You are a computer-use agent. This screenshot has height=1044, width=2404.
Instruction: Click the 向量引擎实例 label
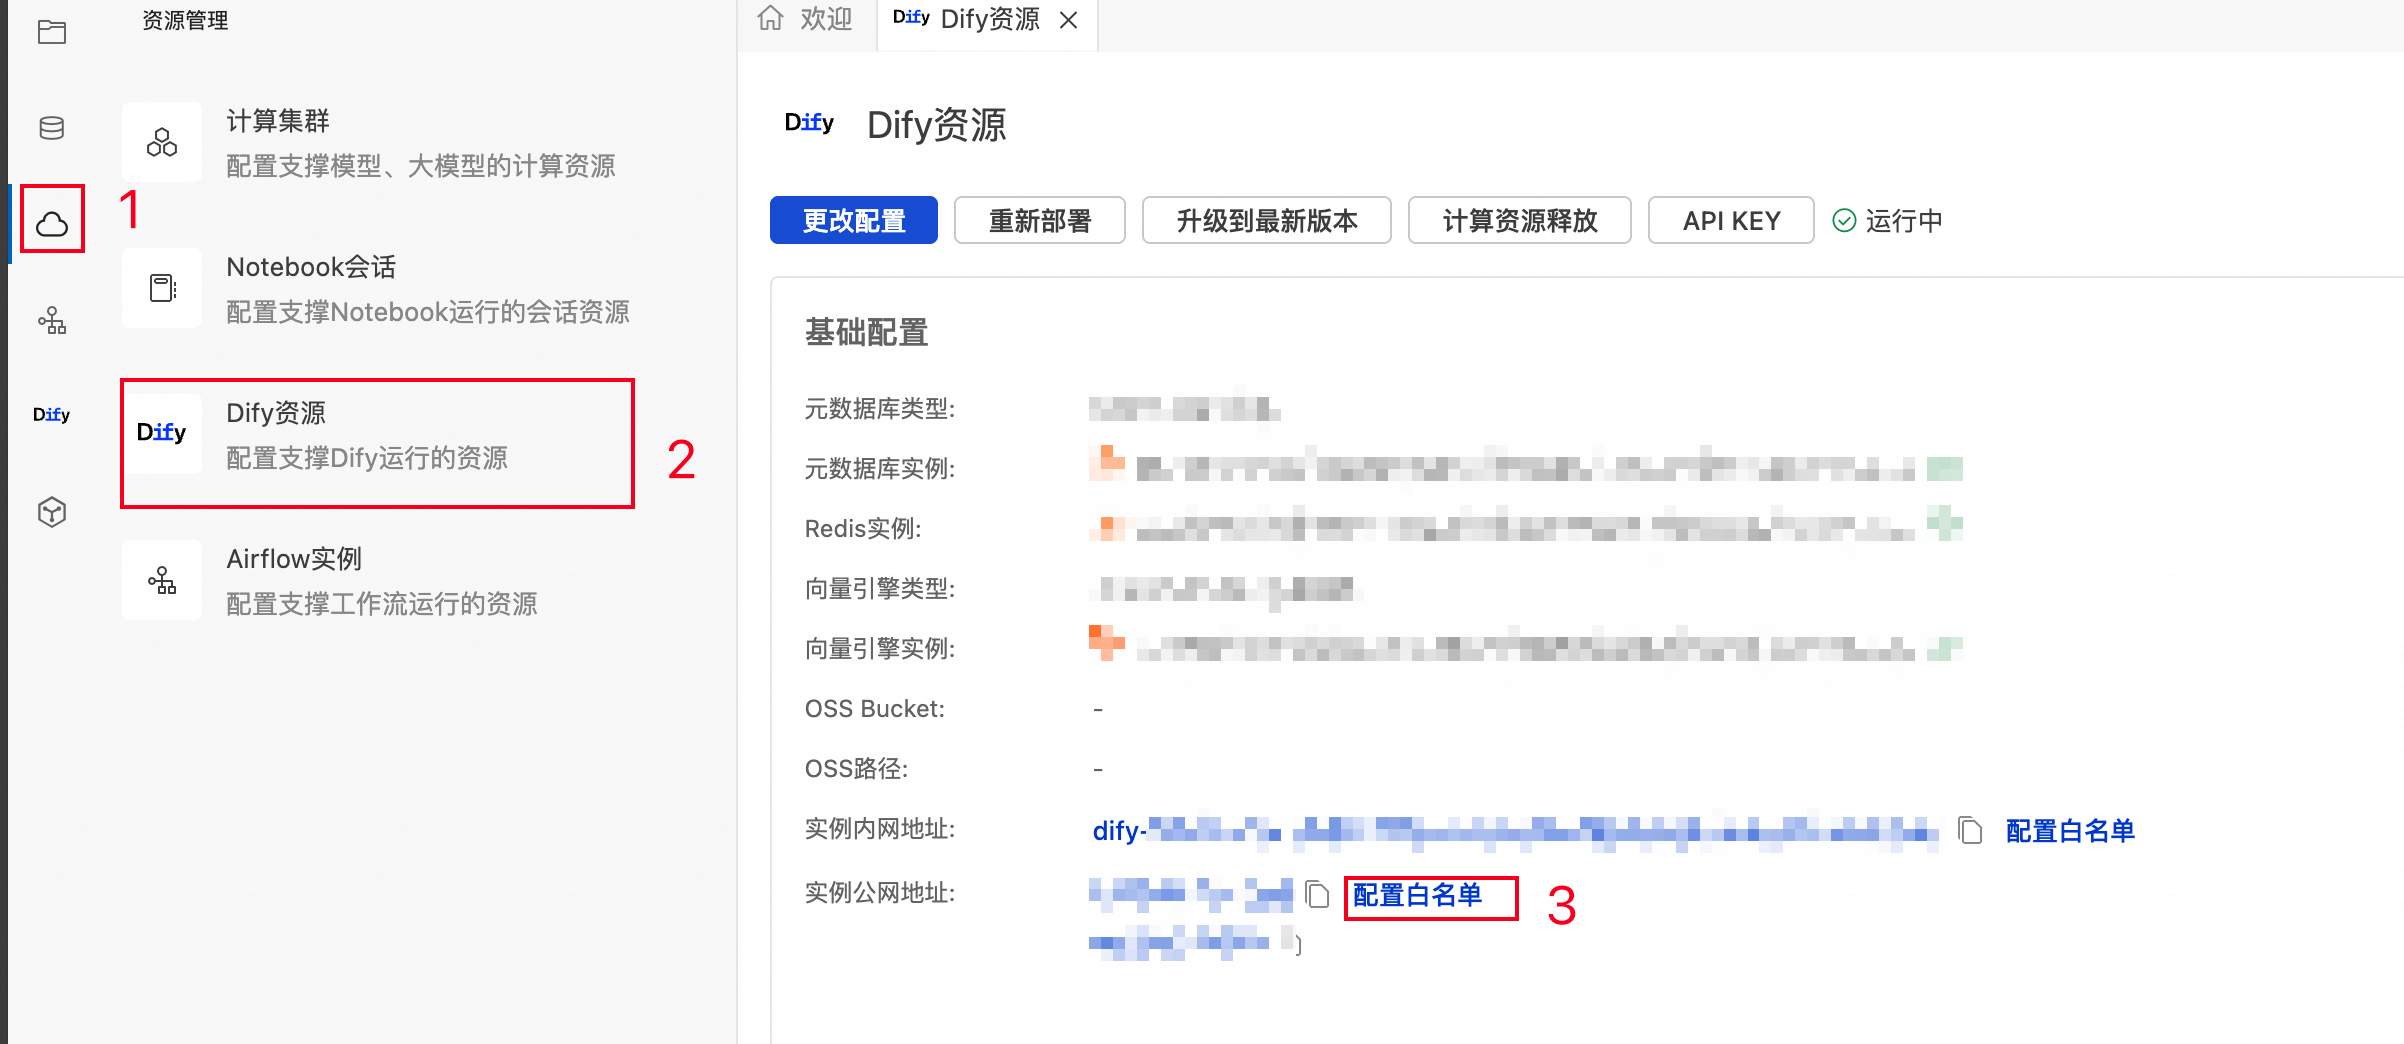click(x=880, y=649)
